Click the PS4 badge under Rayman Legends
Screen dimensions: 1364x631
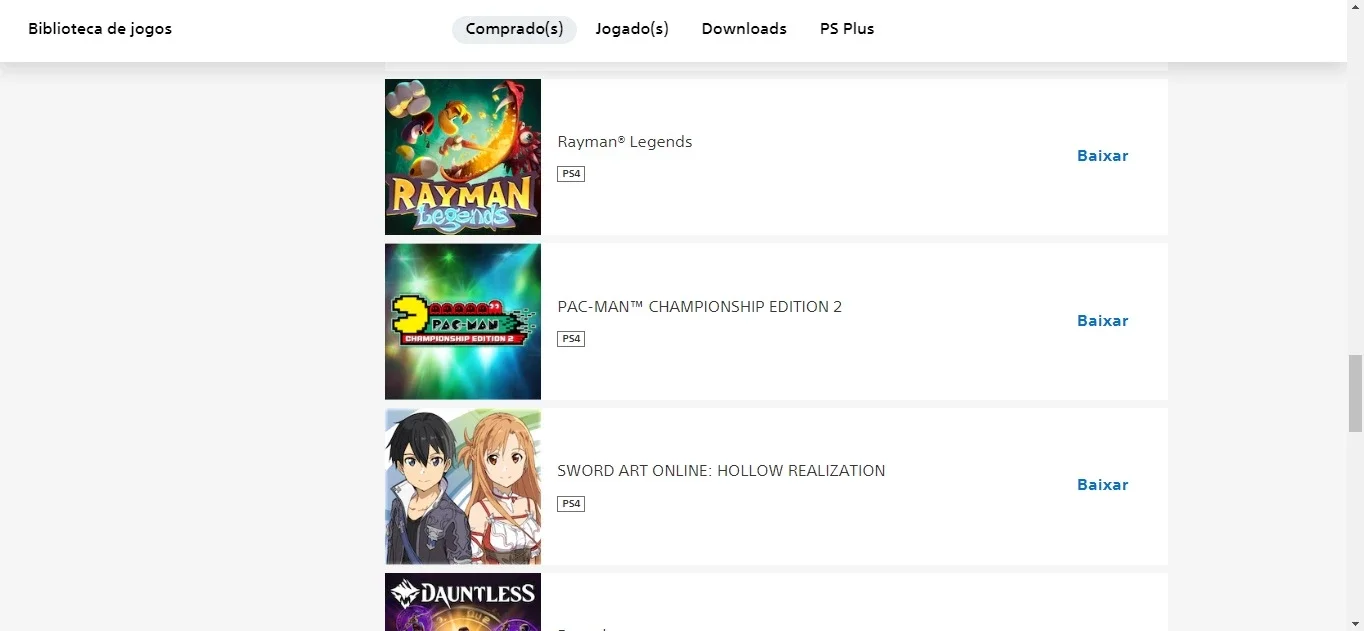click(571, 174)
